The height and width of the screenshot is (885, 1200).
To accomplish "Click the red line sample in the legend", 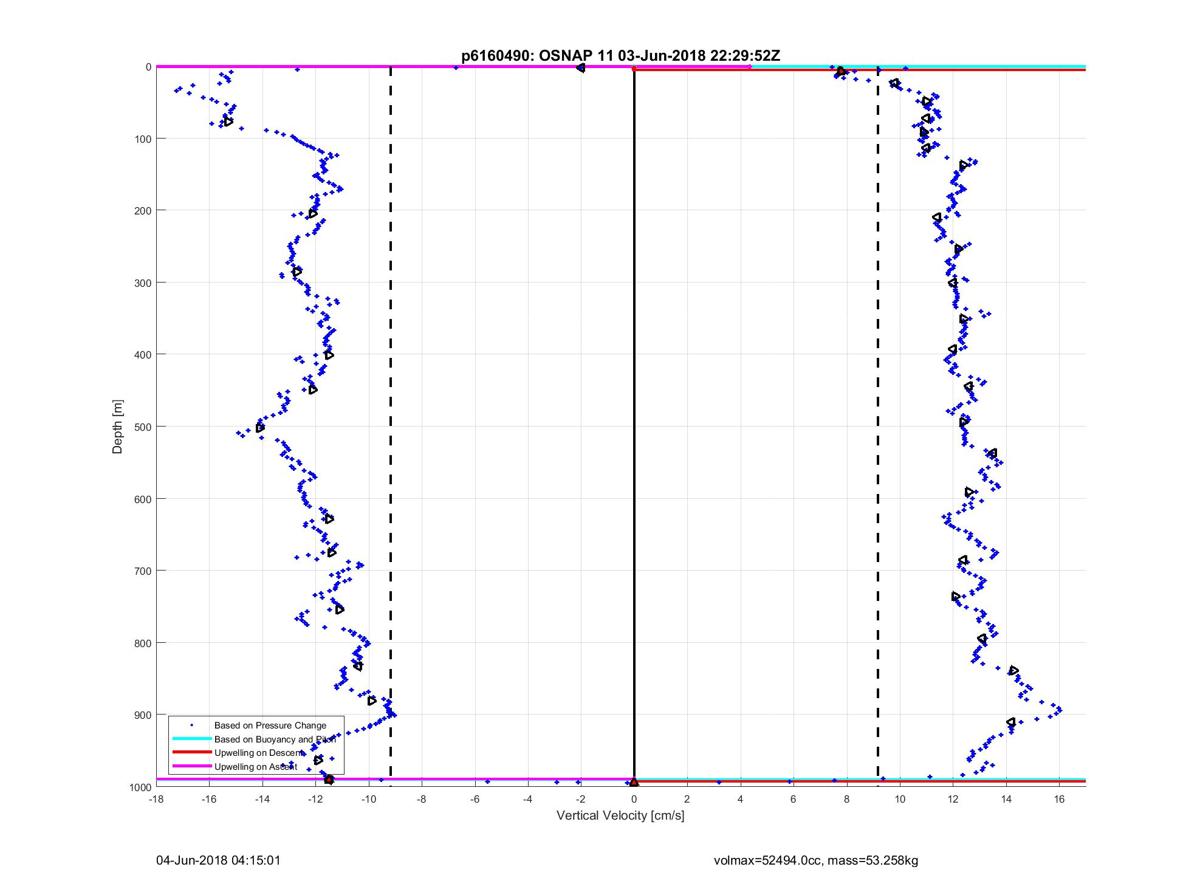I will (x=191, y=752).
